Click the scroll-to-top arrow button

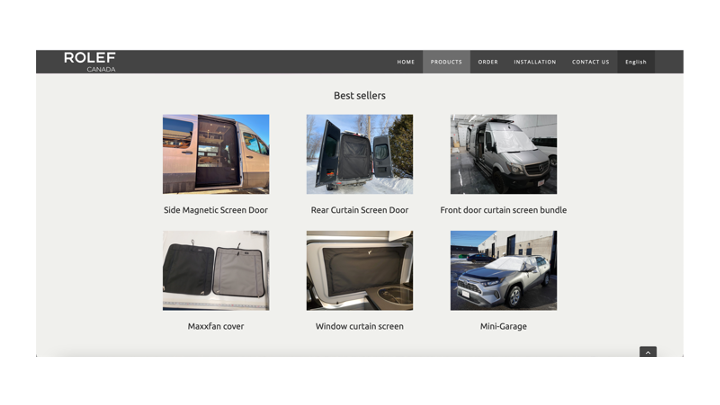pyautogui.click(x=648, y=352)
